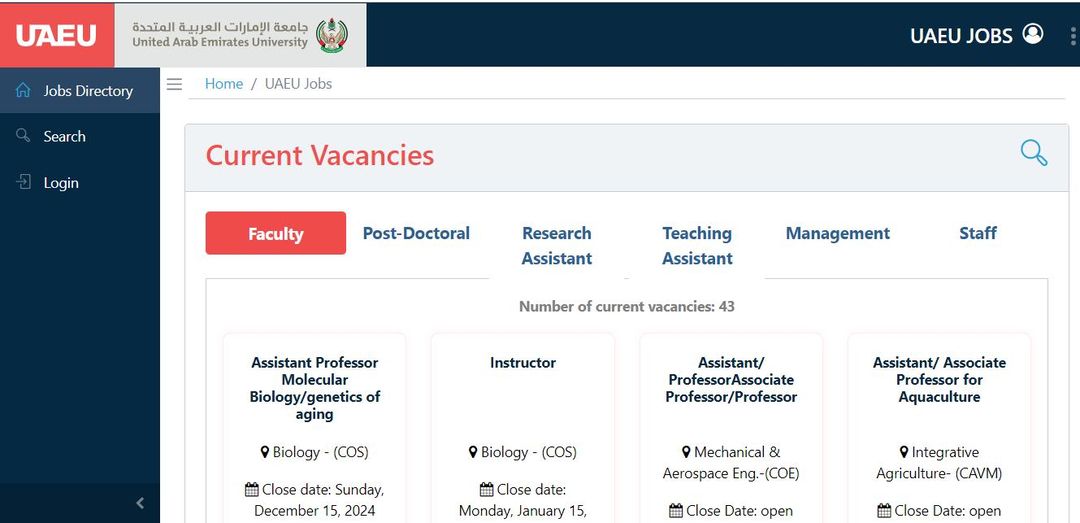Select the Management tab
This screenshot has width=1080, height=523.
point(838,233)
